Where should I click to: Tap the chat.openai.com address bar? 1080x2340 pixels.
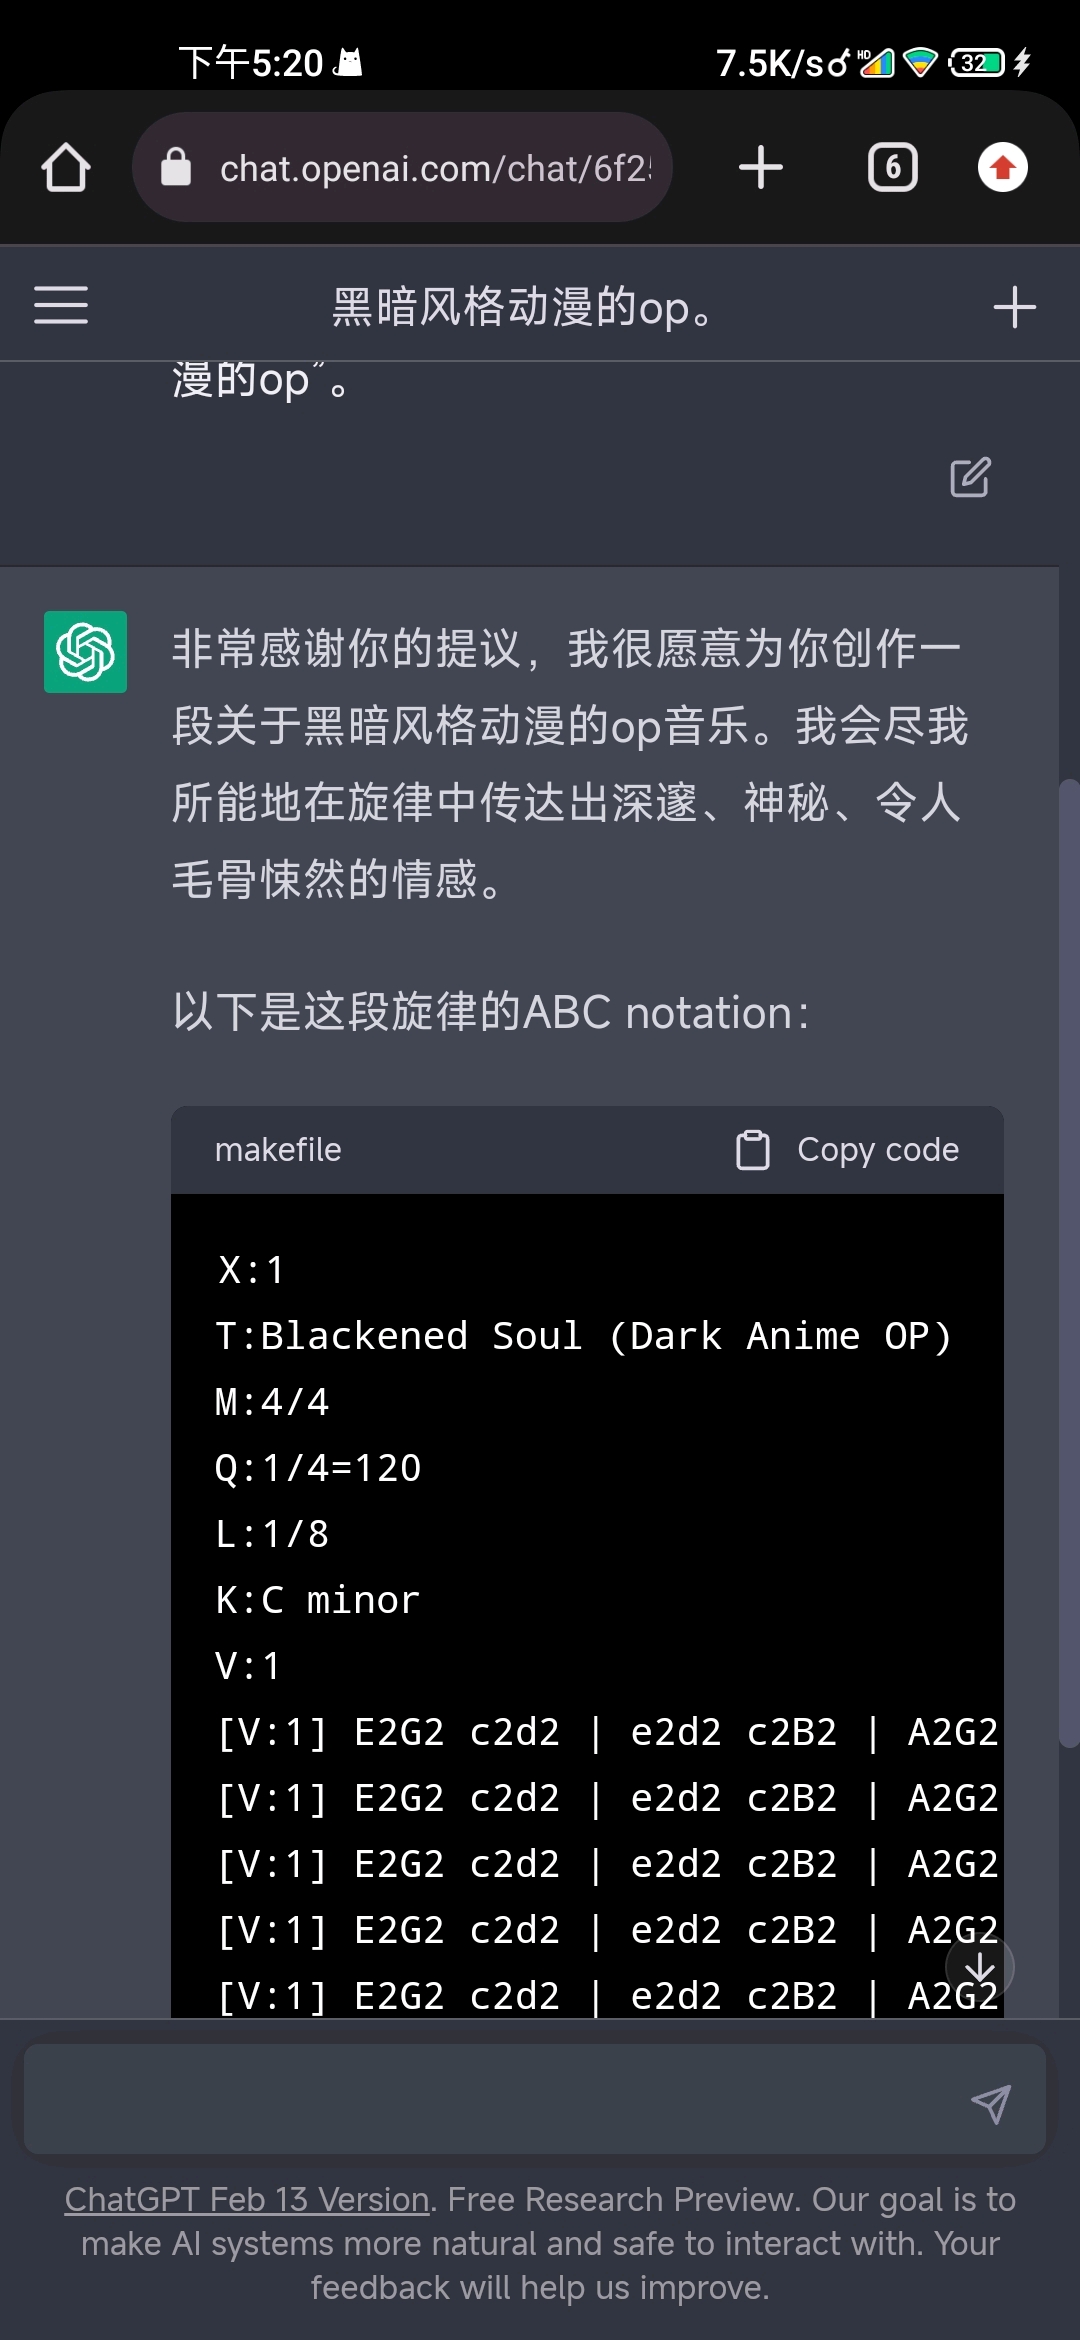402,167
